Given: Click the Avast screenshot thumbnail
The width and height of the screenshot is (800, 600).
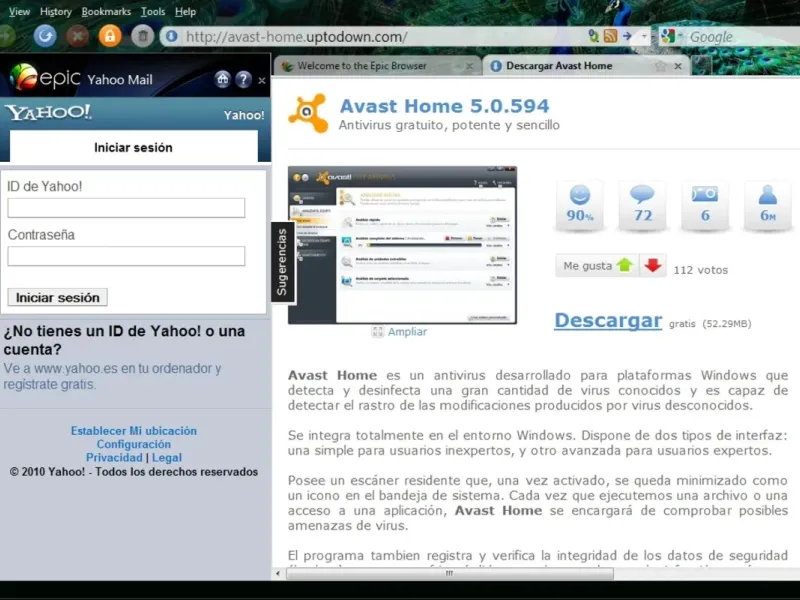Looking at the screenshot, I should point(403,245).
